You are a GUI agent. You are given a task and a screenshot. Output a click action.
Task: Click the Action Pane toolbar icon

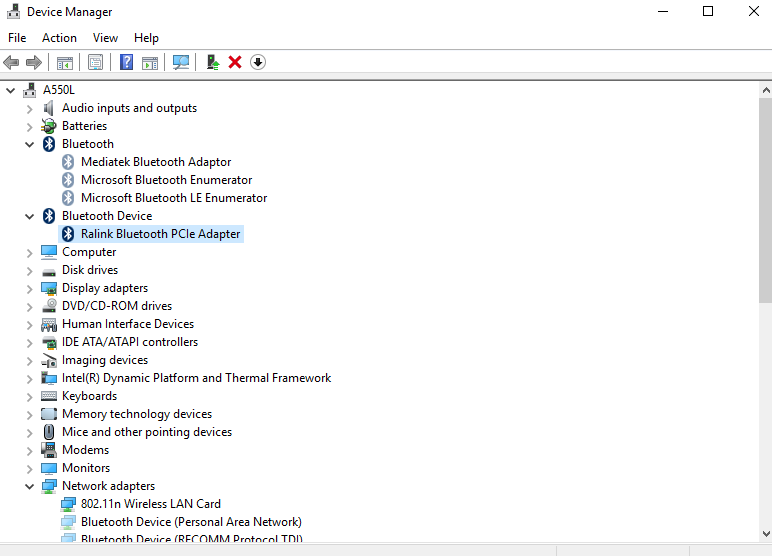pos(150,63)
